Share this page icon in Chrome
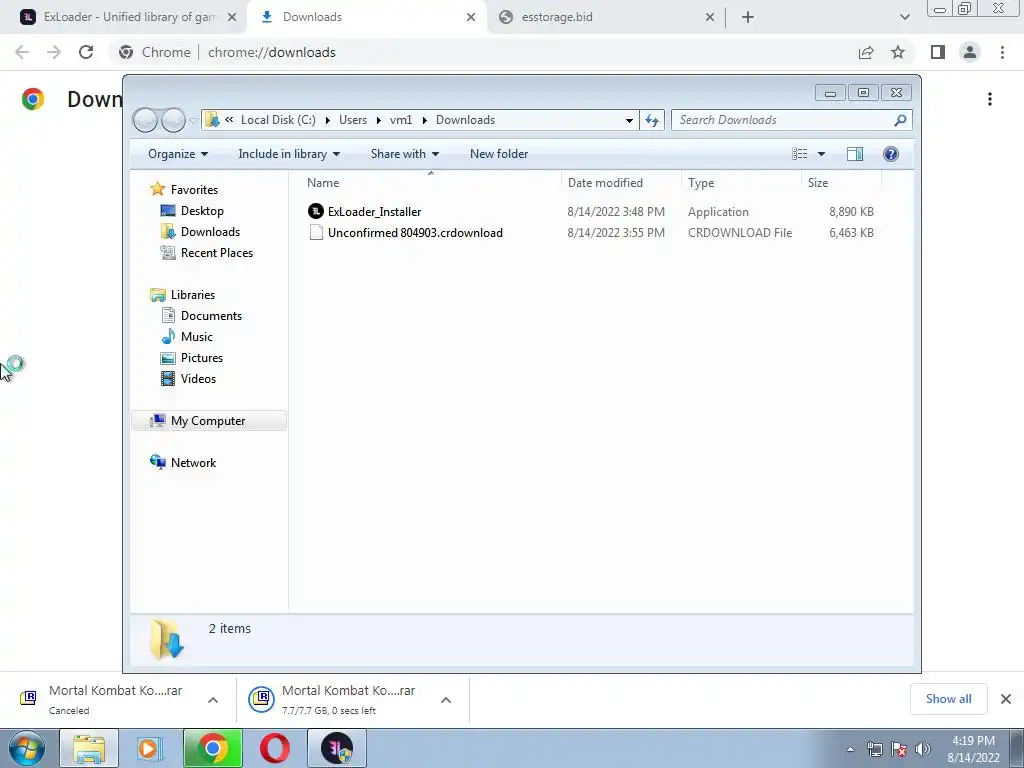Image resolution: width=1024 pixels, height=768 pixels. (866, 52)
